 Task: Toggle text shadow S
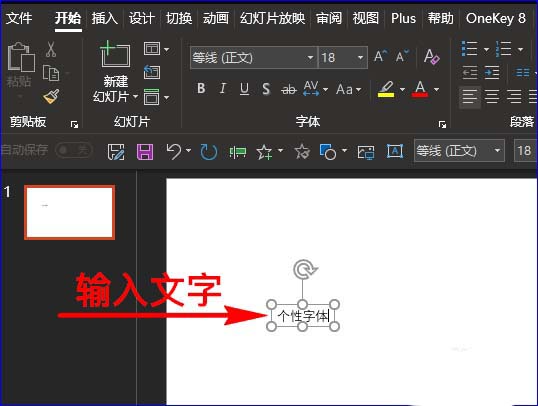266,89
